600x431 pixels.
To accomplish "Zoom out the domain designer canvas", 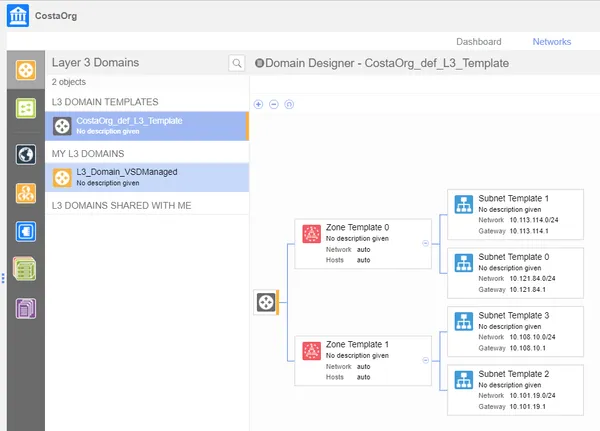I will [x=274, y=104].
